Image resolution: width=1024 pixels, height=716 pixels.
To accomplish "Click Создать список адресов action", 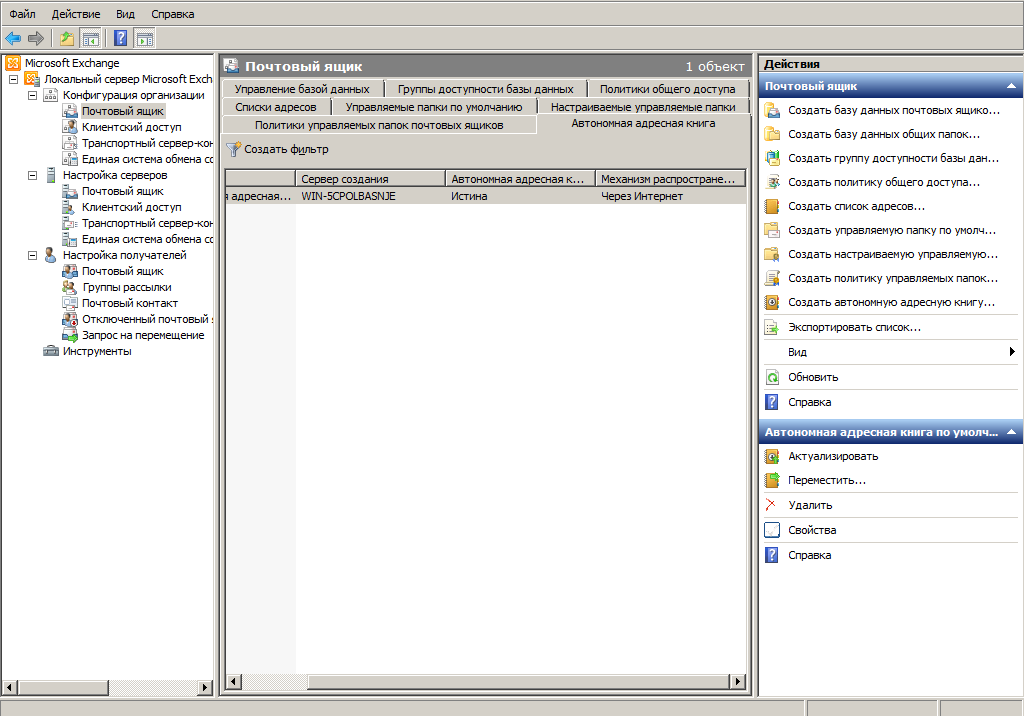I will (856, 206).
